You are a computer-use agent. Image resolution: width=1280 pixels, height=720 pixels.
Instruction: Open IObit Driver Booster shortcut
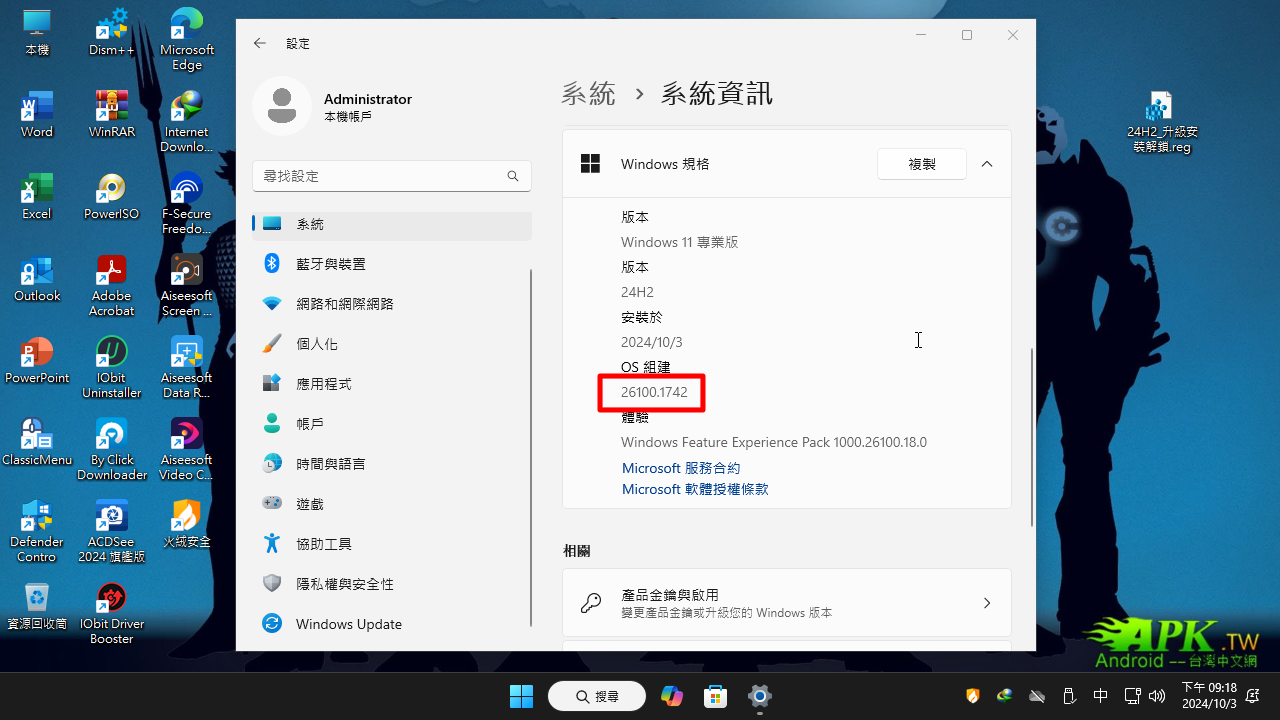112,613
